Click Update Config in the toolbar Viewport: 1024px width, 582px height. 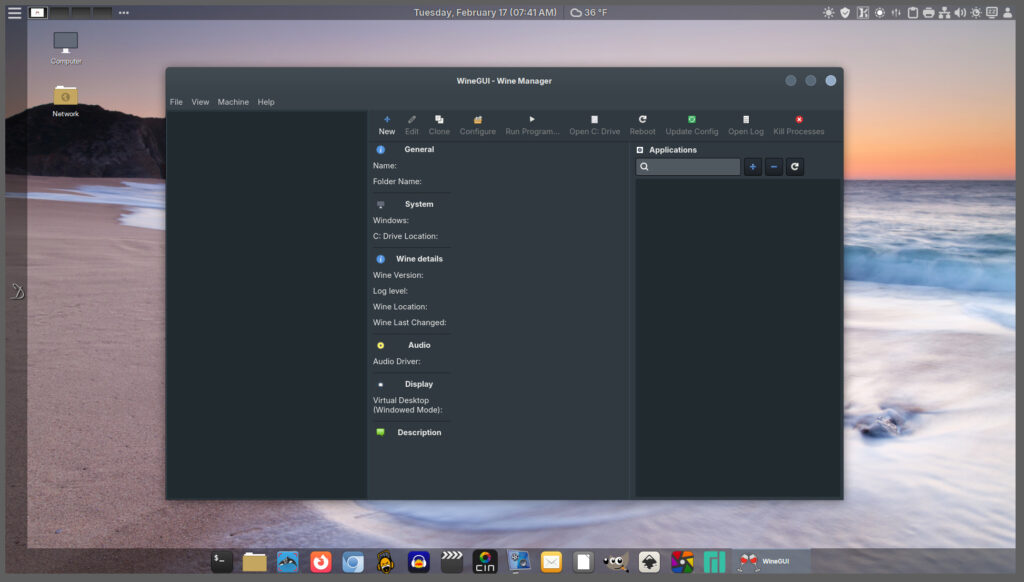[692, 125]
